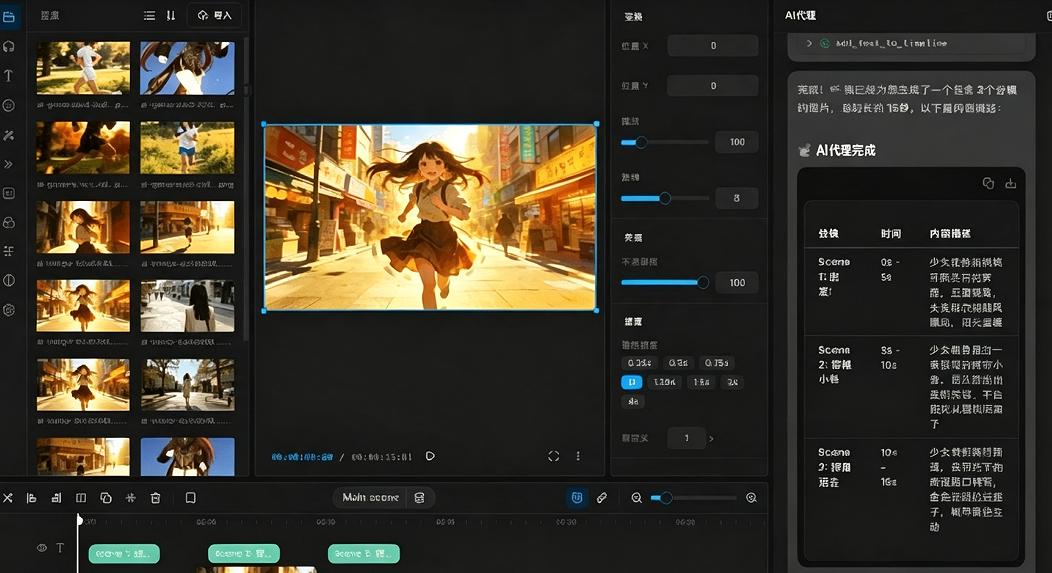Open the audio tab with headphones icon
The image size is (1052, 573).
(9, 46)
